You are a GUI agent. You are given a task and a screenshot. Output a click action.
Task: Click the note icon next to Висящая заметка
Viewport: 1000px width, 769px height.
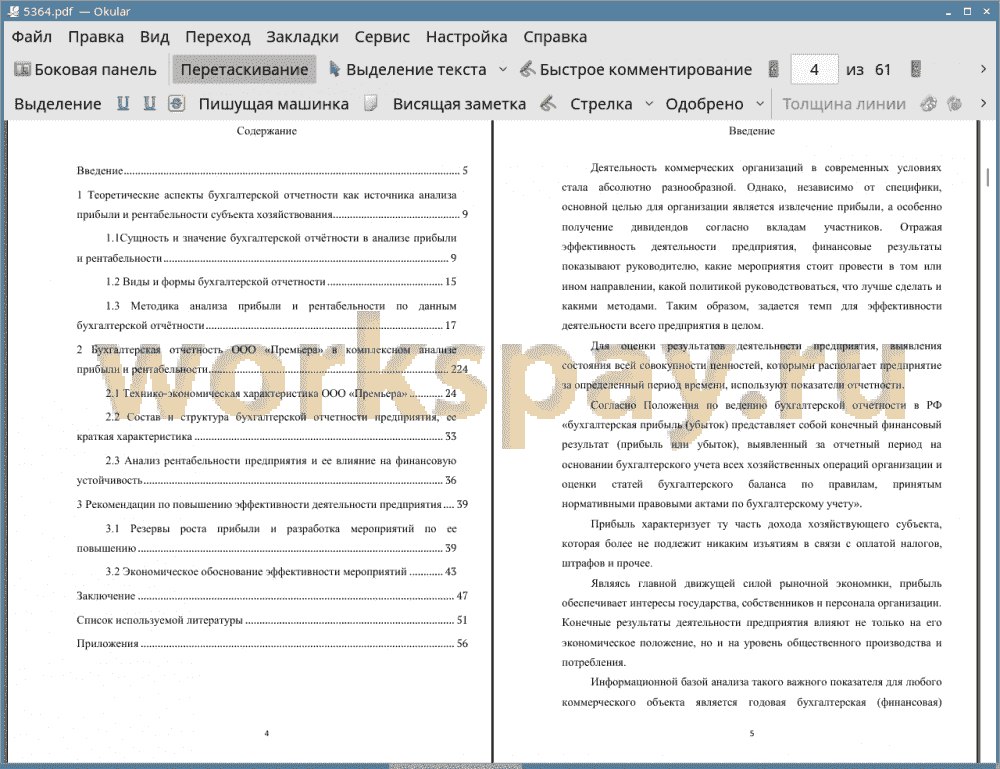coord(371,103)
